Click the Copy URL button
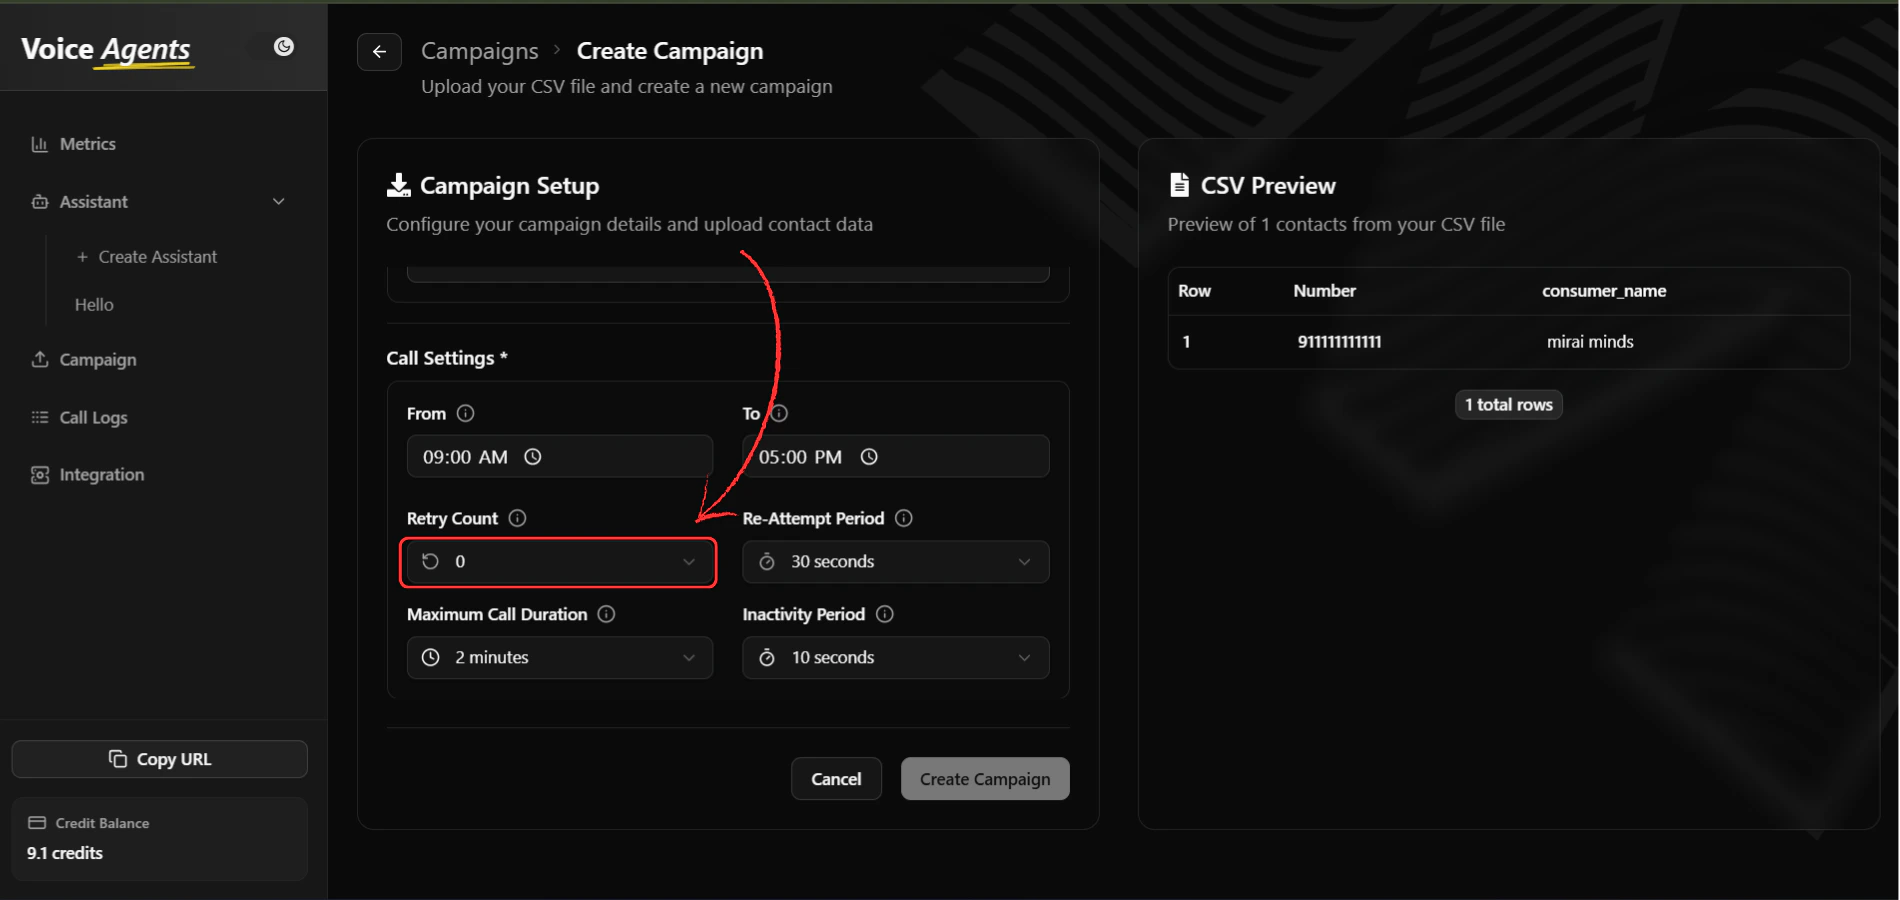The image size is (1900, 900). tap(159, 758)
